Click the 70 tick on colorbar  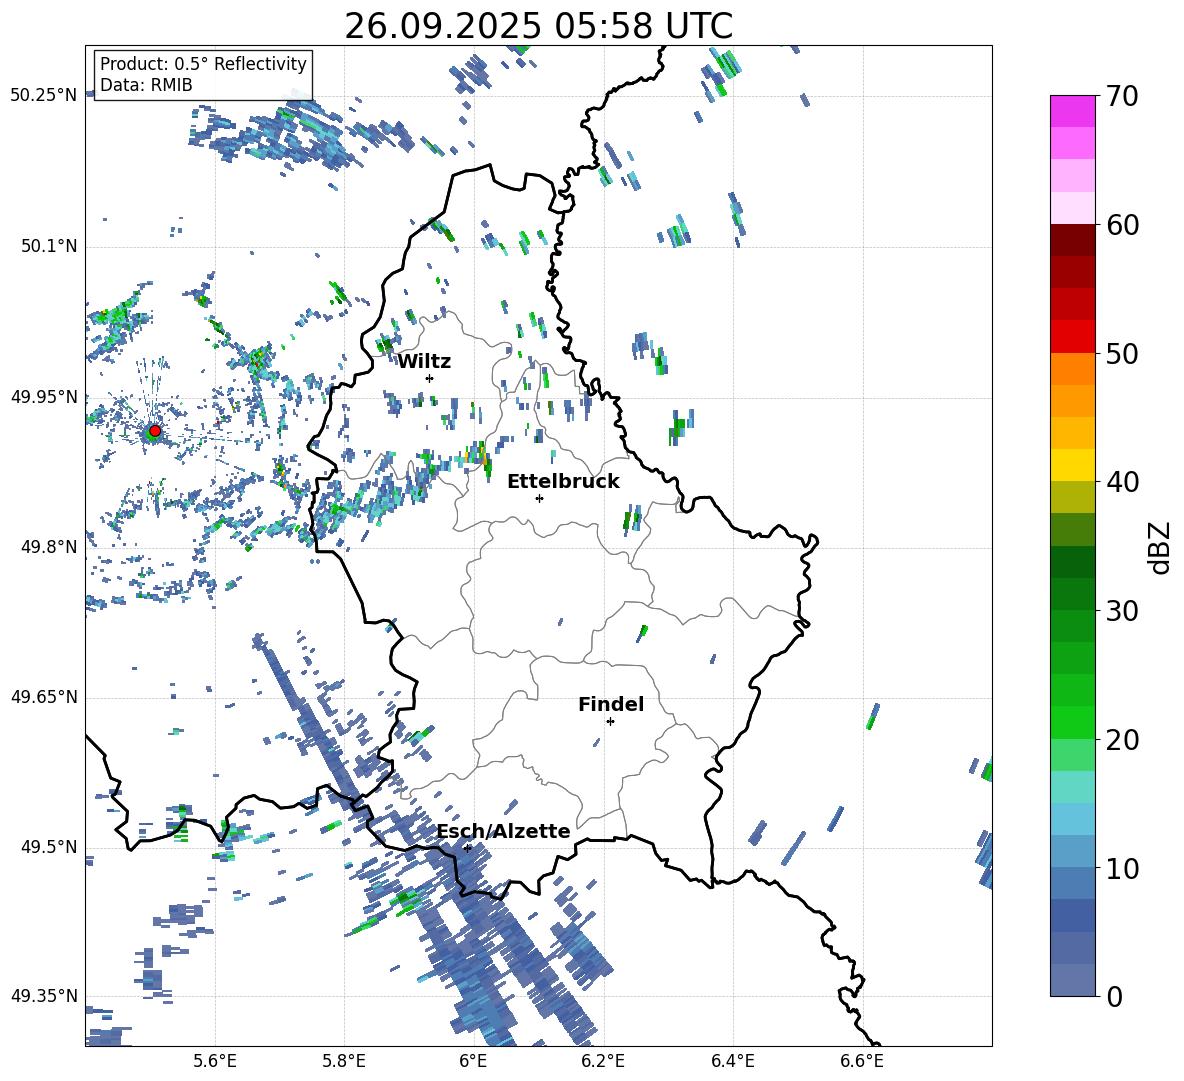(x=1122, y=96)
